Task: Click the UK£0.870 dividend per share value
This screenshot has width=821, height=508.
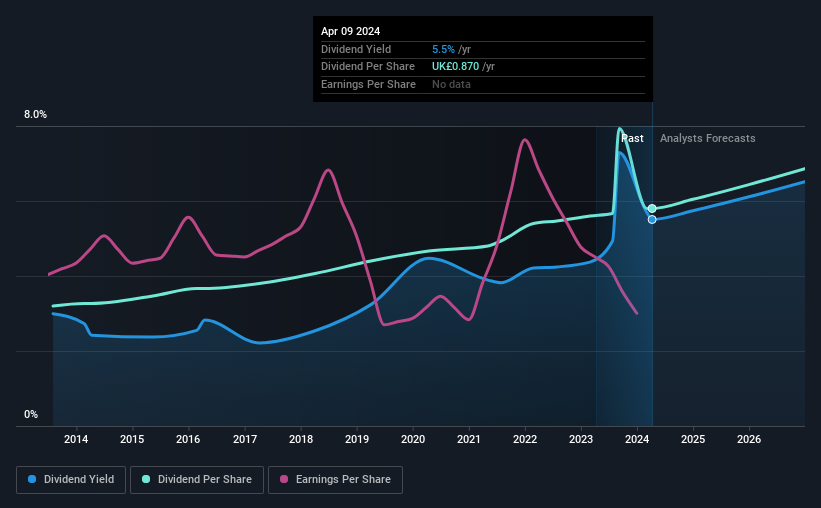Action: [455, 67]
